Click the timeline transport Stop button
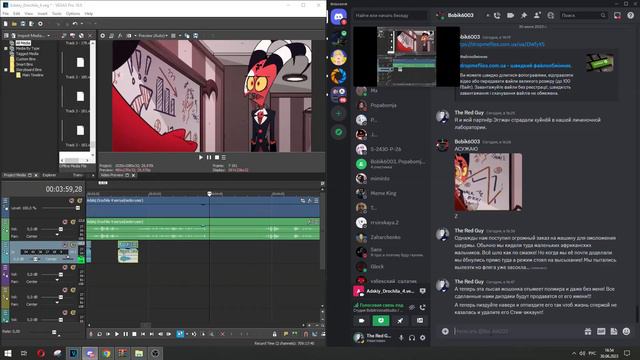Image resolution: width=640 pixels, height=360 pixels. pyautogui.click(x=134, y=334)
